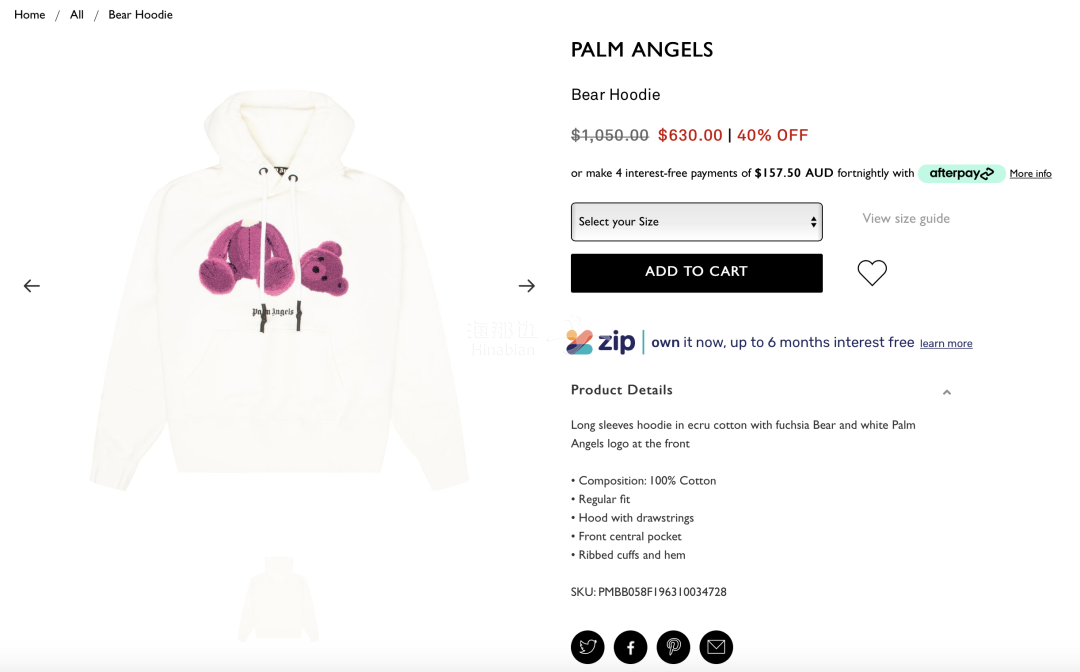1080x672 pixels.
Task: Share product via email icon
Action: tap(716, 647)
